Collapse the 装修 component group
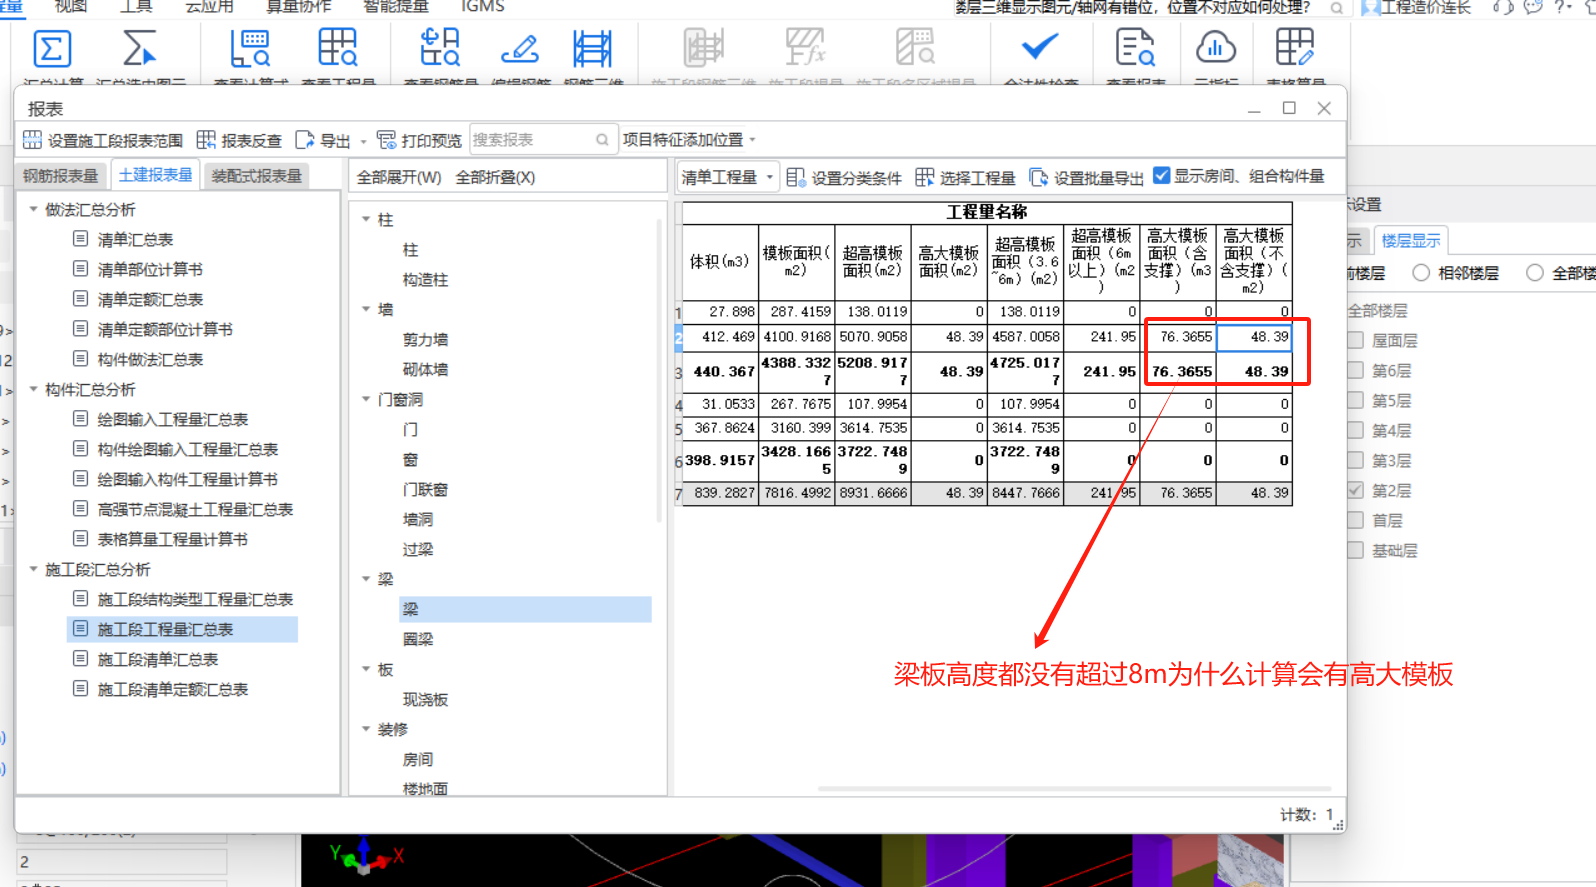 [366, 729]
